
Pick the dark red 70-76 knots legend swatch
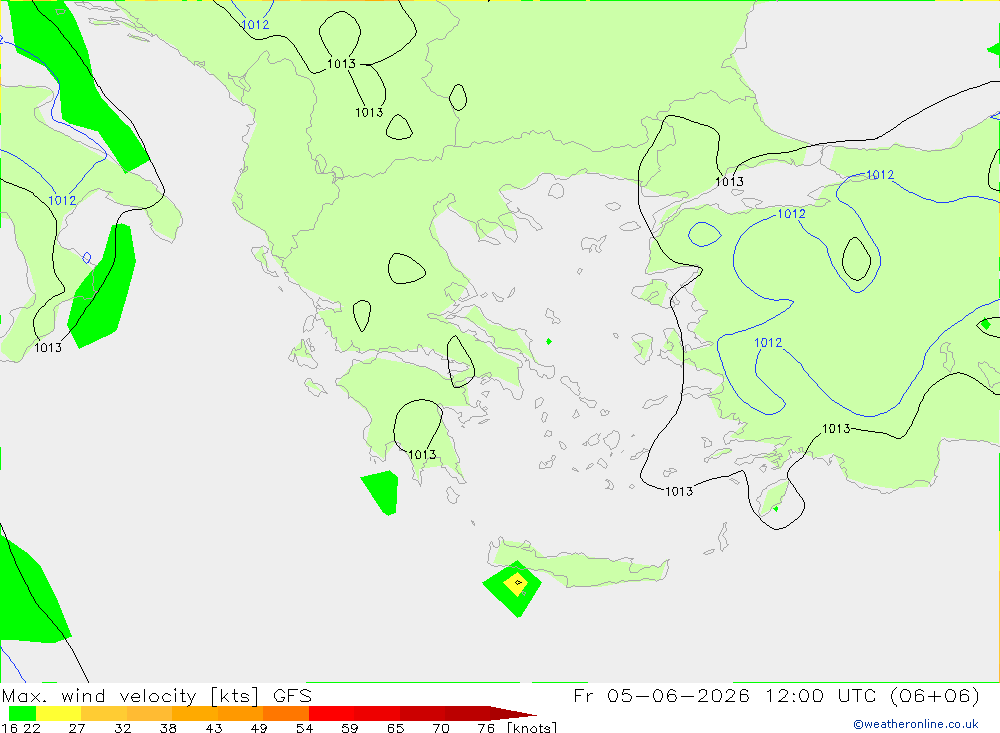click(x=468, y=713)
